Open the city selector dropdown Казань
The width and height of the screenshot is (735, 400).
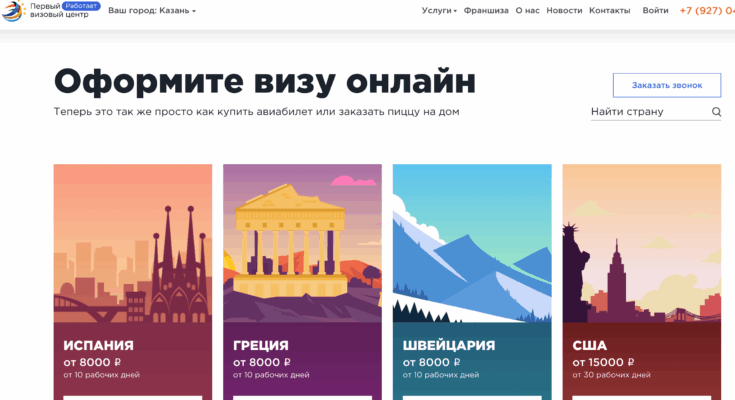(x=152, y=10)
